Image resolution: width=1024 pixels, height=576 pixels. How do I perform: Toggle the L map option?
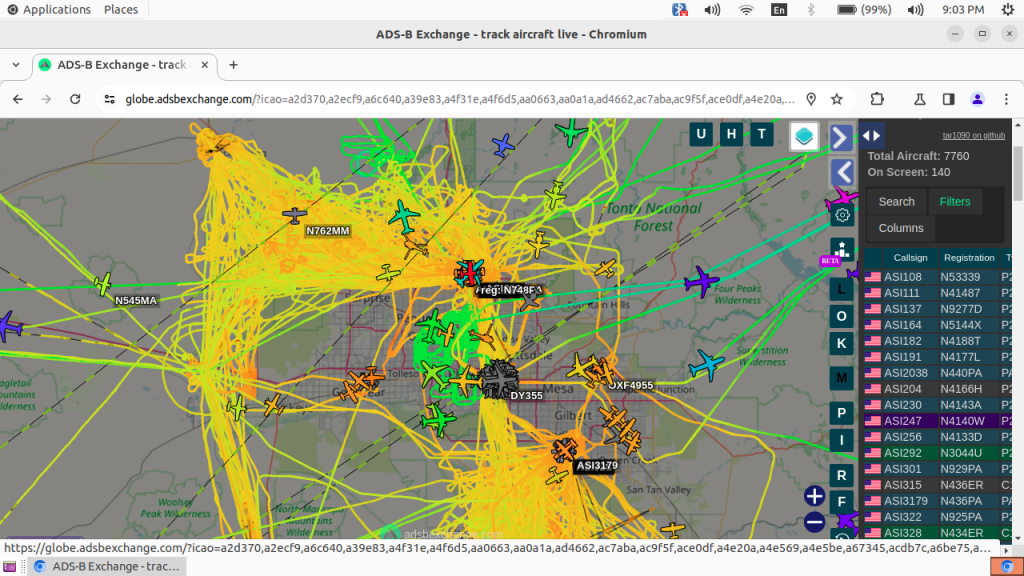[x=841, y=289]
